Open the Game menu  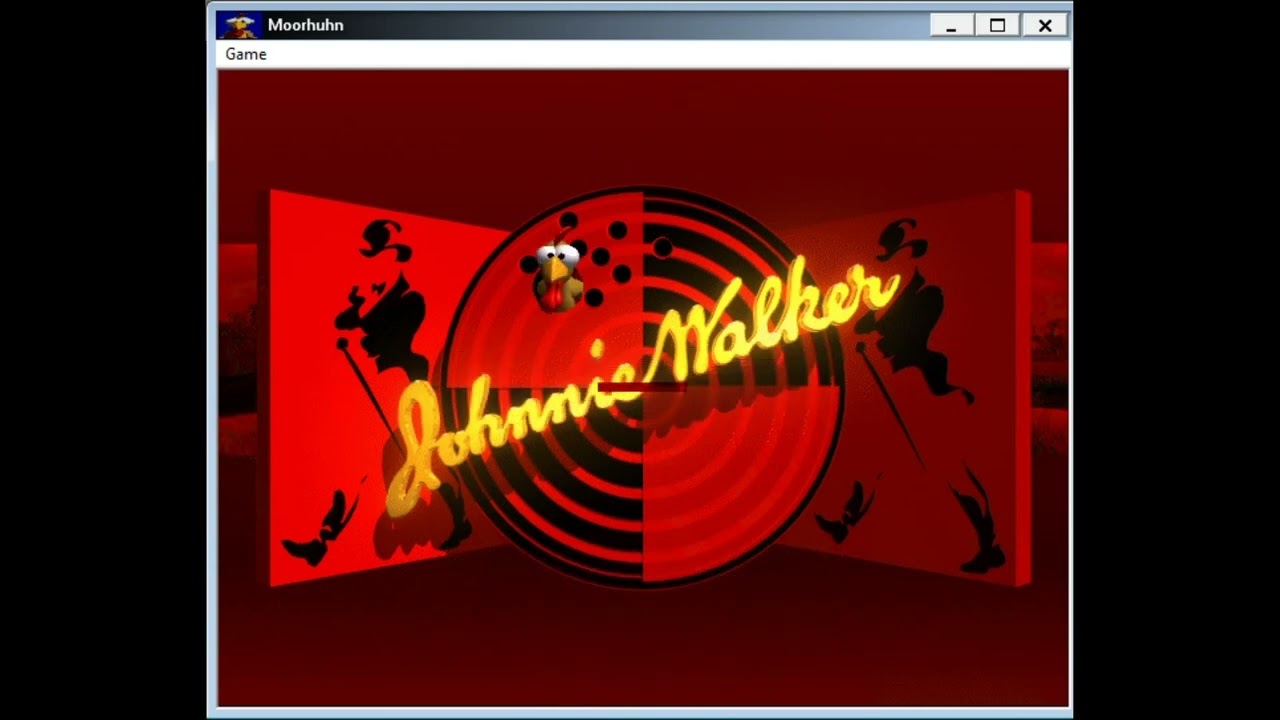tap(246, 54)
